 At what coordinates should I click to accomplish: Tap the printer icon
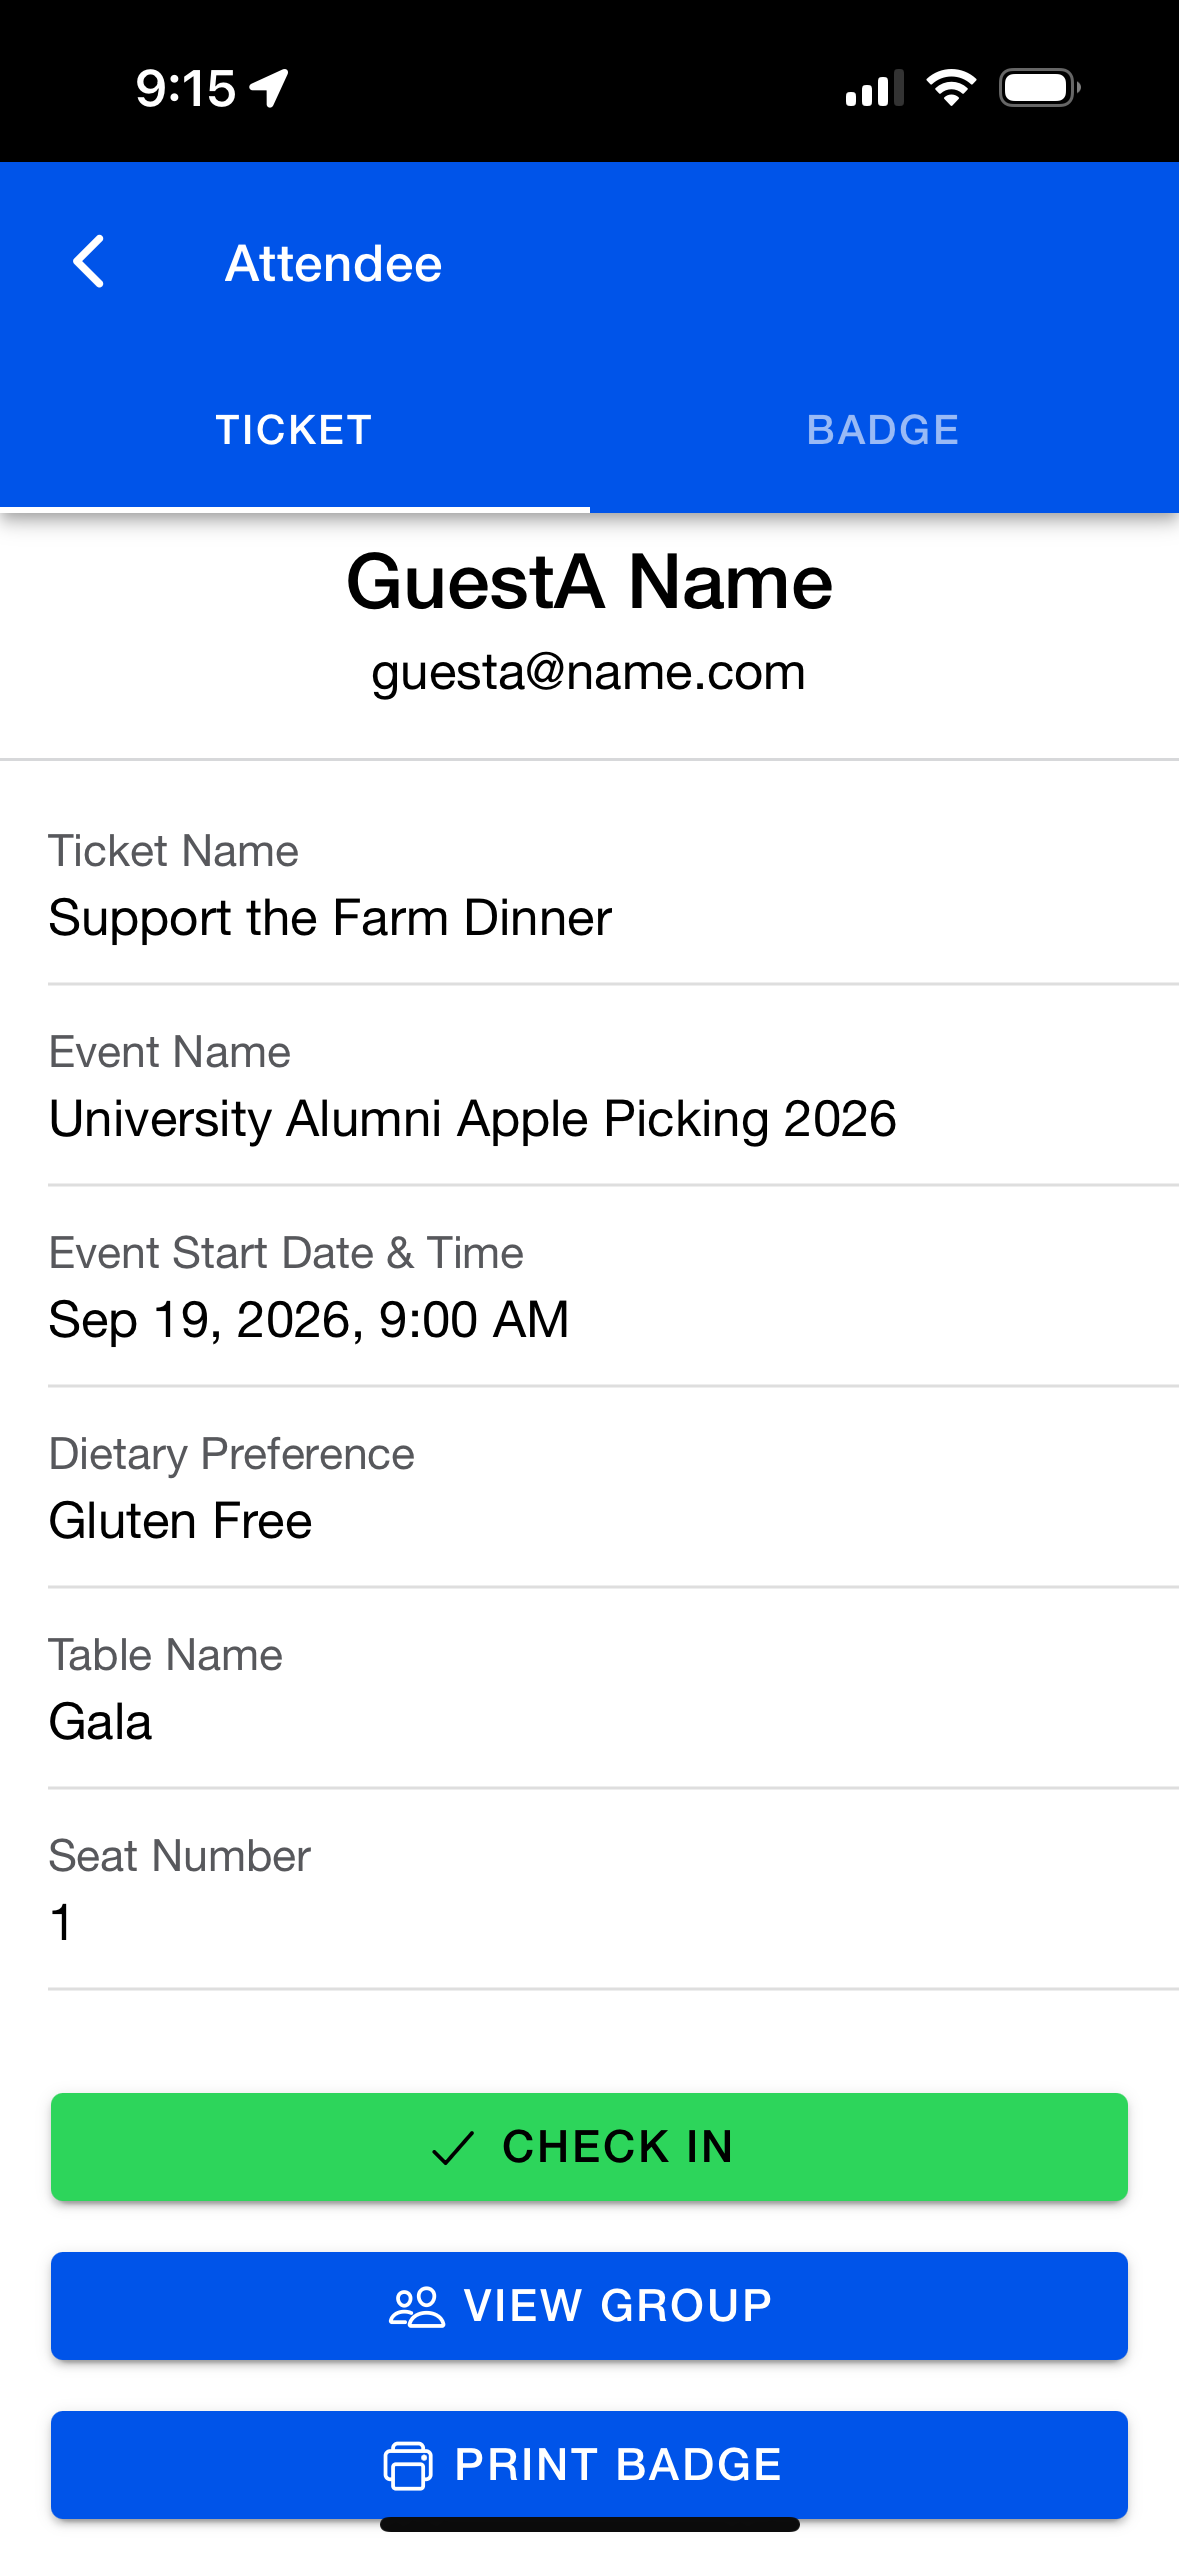click(408, 2465)
